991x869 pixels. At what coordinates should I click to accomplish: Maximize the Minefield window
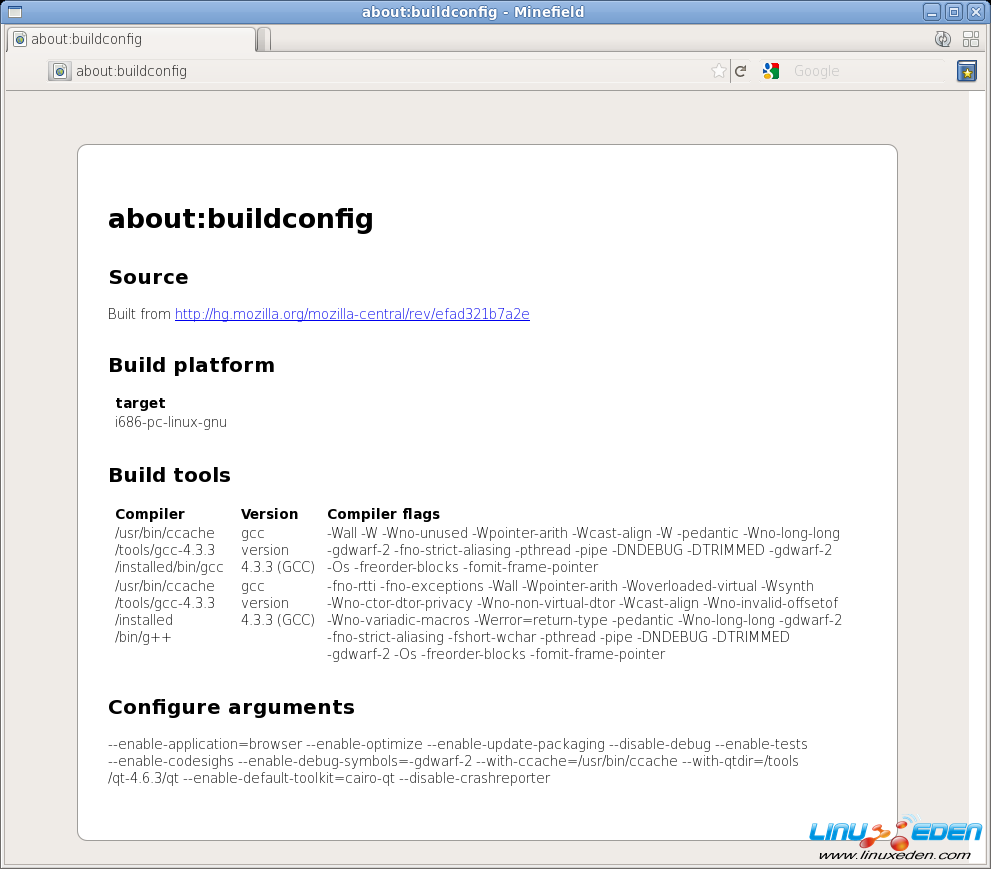coord(953,12)
